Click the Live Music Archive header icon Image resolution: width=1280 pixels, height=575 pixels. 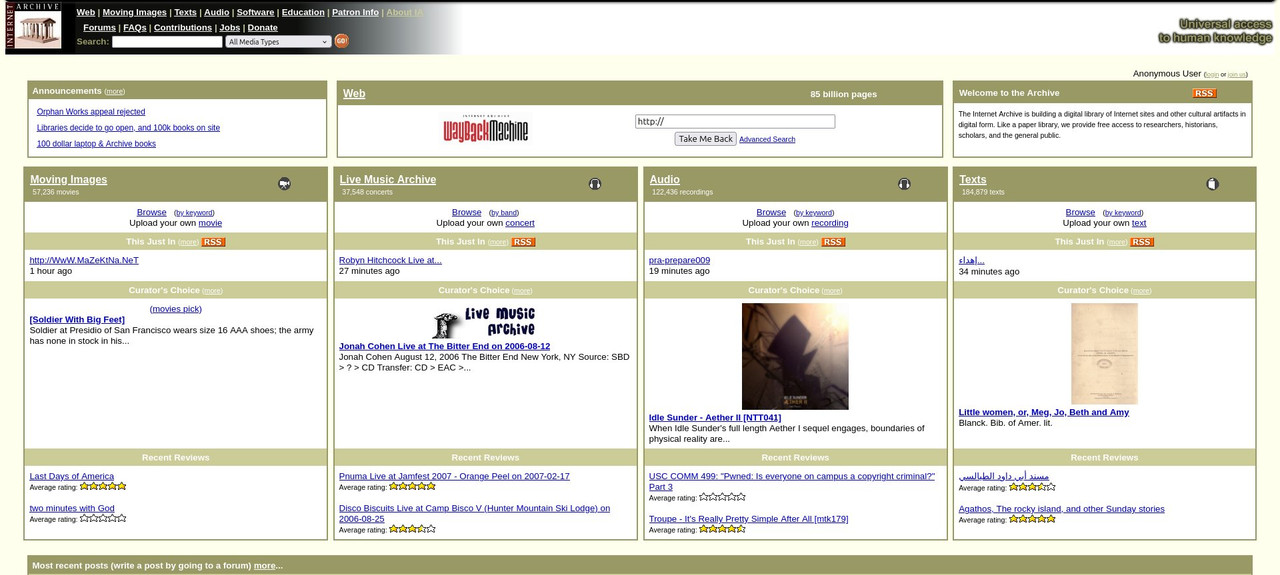[595, 183]
